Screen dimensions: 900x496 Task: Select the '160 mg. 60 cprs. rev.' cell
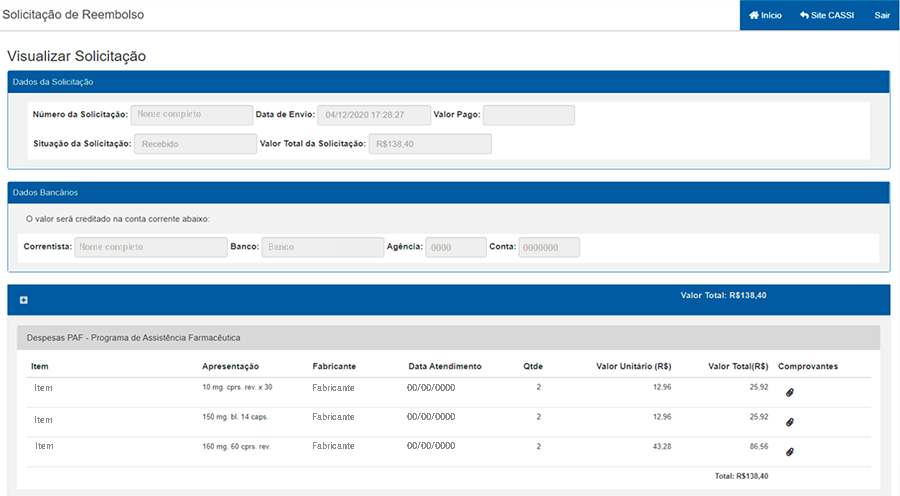tap(236, 447)
